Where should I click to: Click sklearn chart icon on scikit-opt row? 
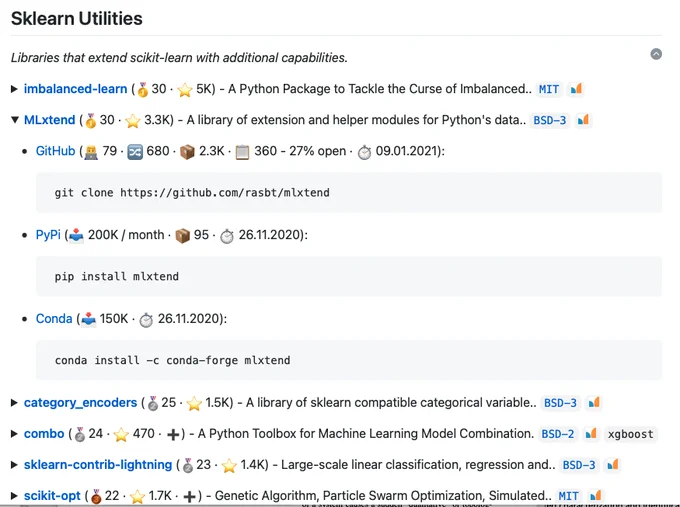[x=595, y=496]
